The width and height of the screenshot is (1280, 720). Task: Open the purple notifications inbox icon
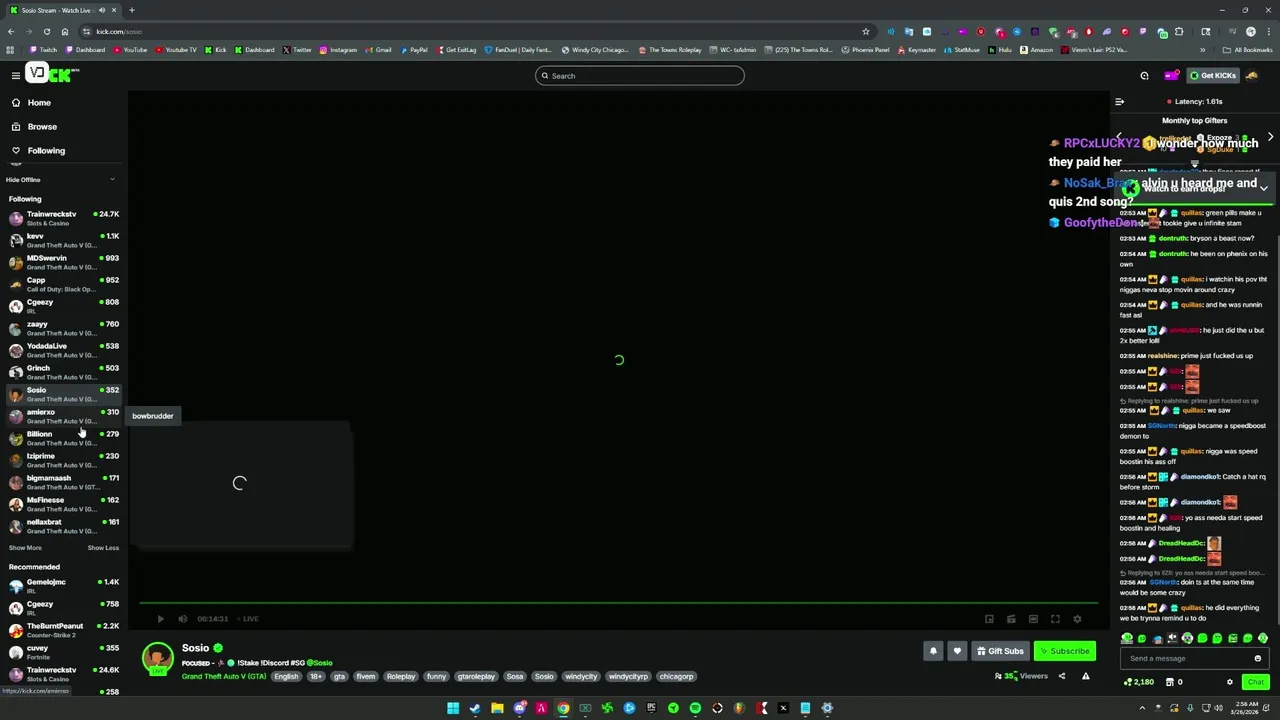[x=1171, y=75]
